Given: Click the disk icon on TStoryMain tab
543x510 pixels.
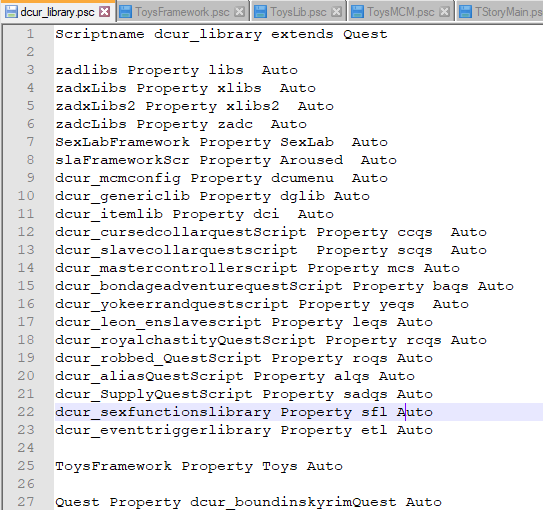Looking at the screenshot, I should (x=465, y=12).
